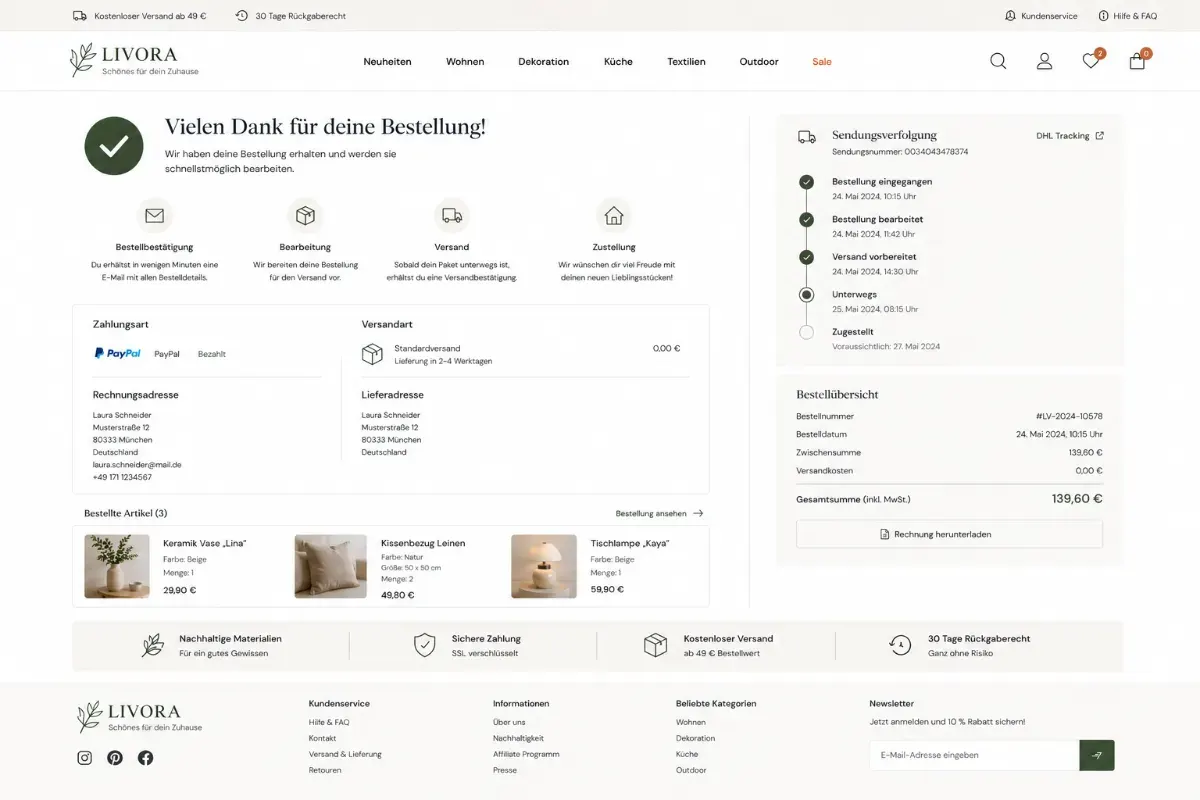Click the order number #LV-2024-10578
The image size is (1200, 800).
point(1069,416)
